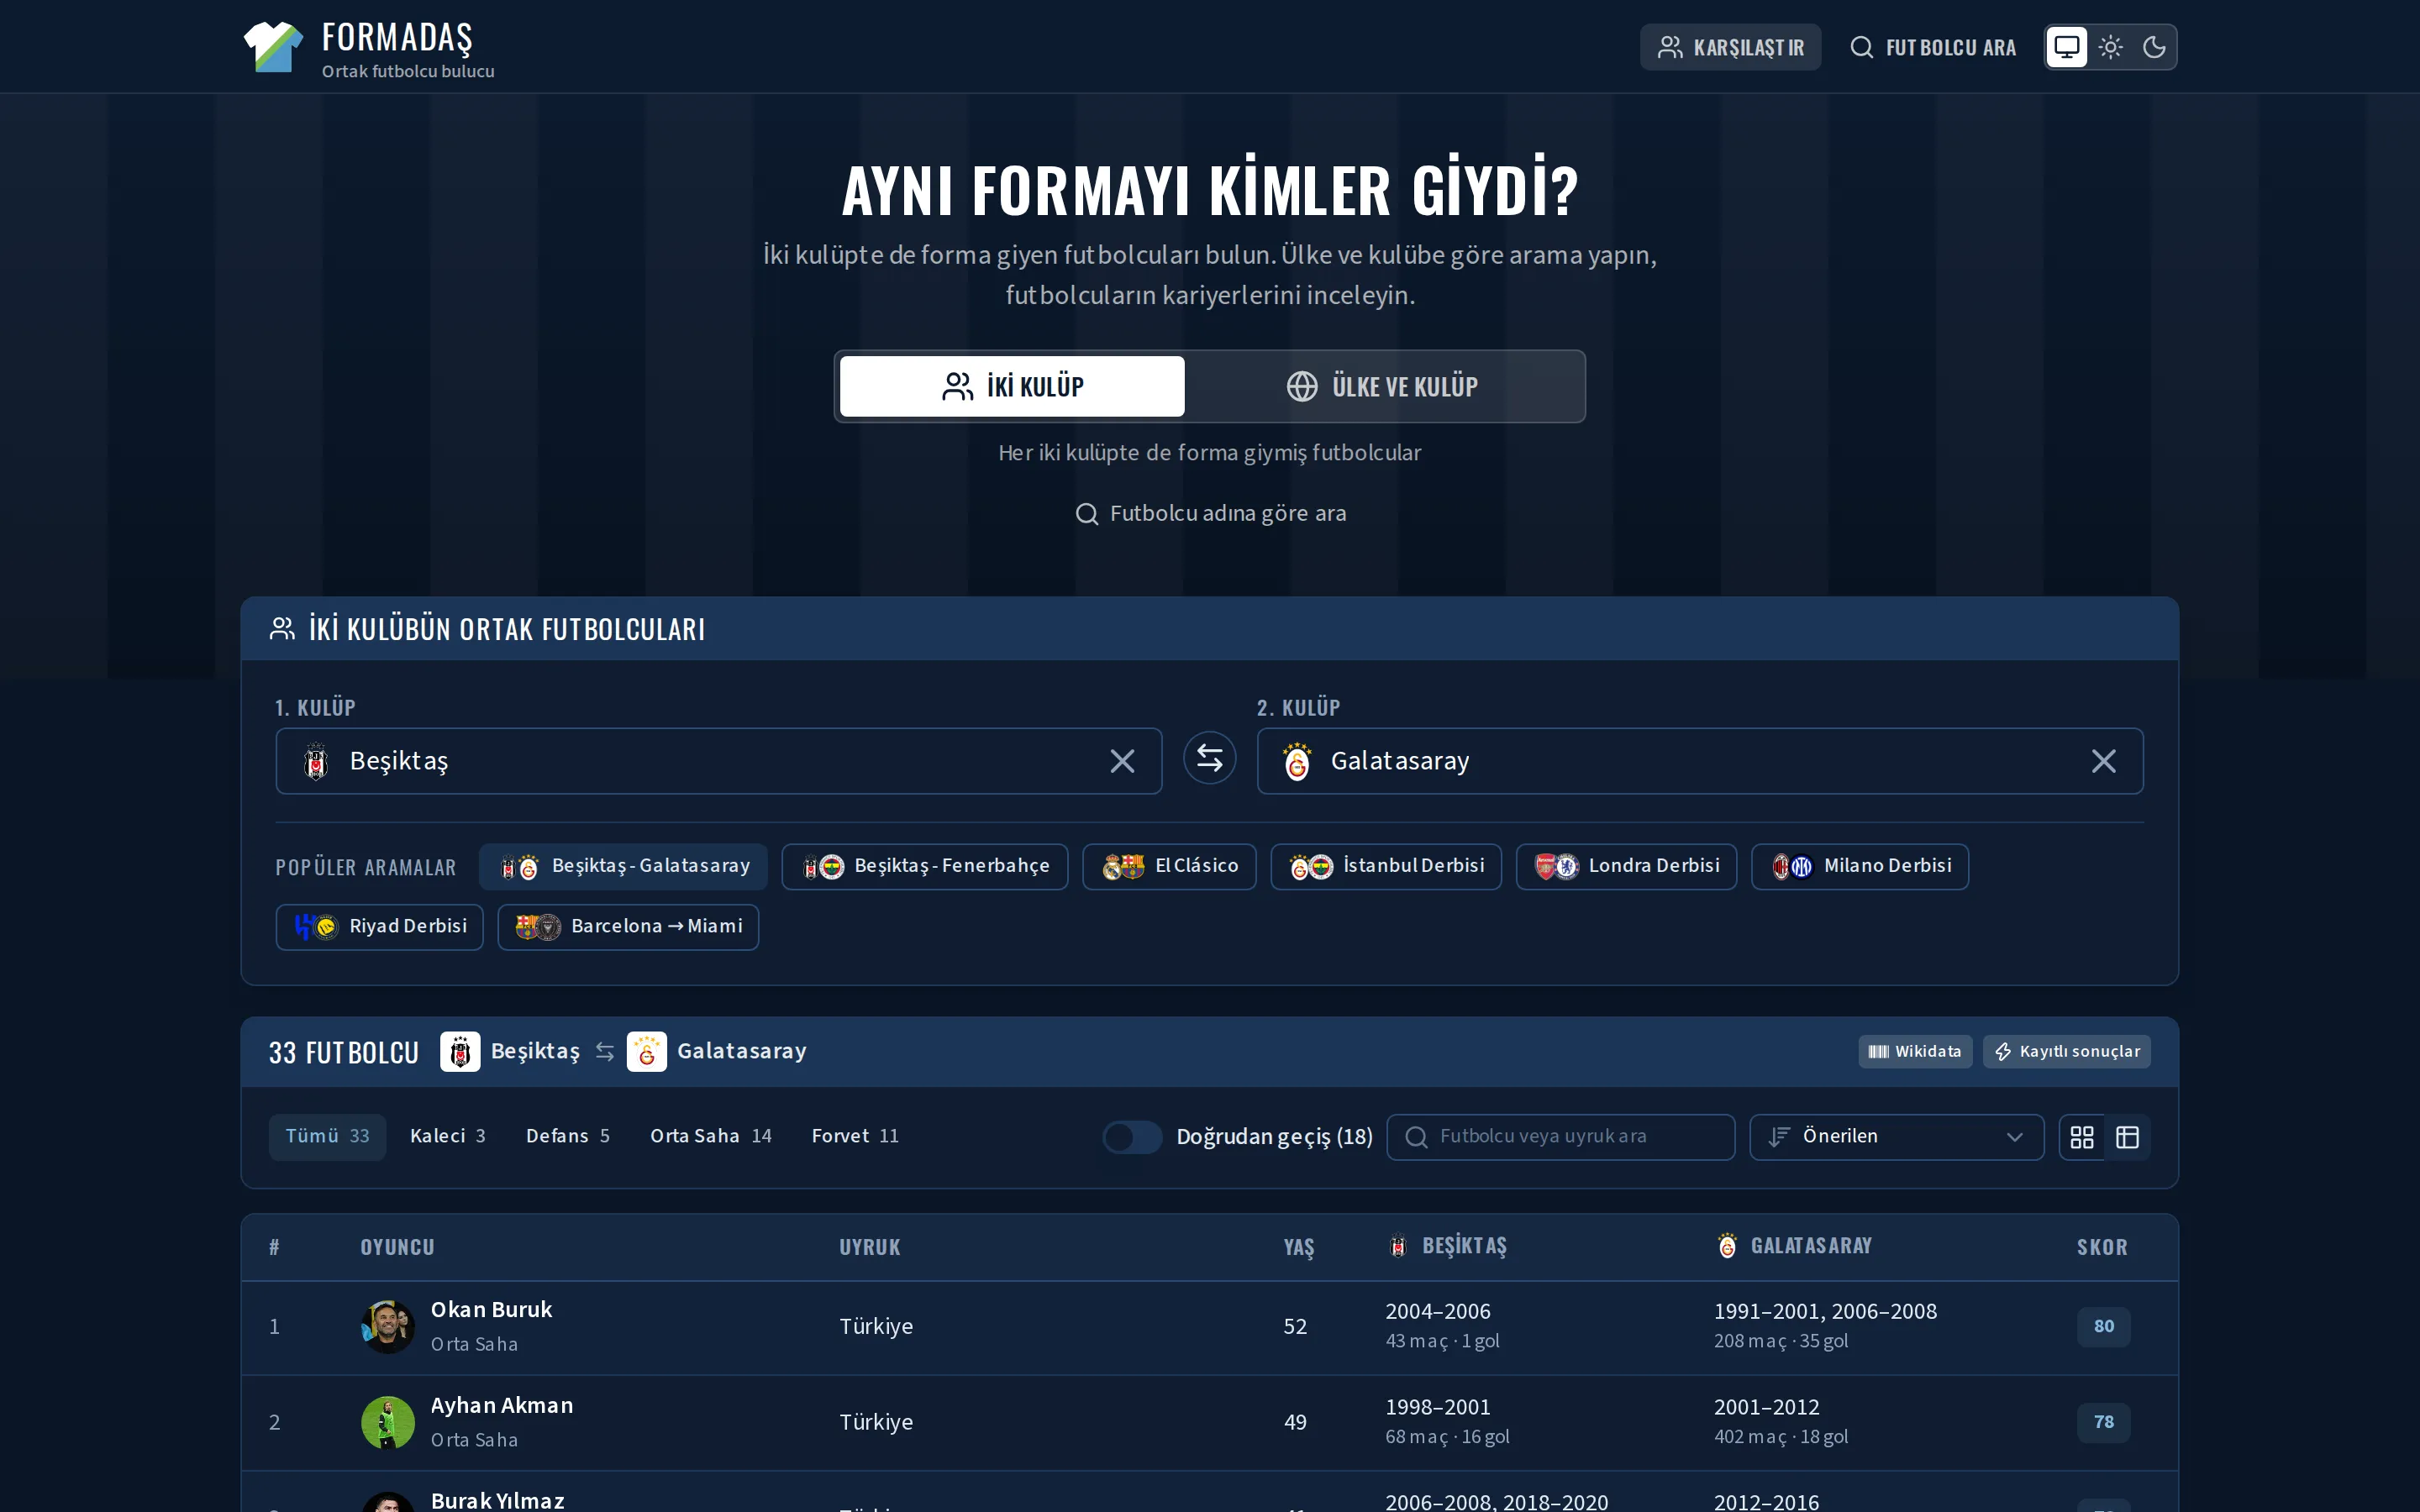
Task: Click the Galatasaray crest in results header
Action: pyautogui.click(x=647, y=1052)
